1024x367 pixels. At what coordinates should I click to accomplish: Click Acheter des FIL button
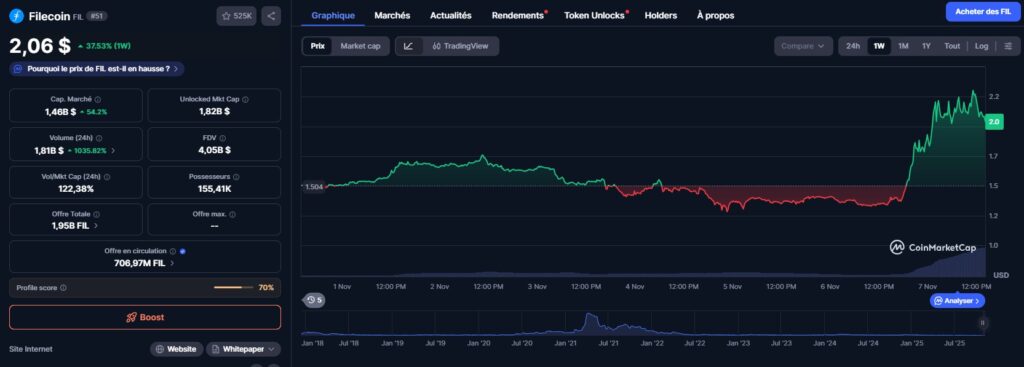point(983,12)
